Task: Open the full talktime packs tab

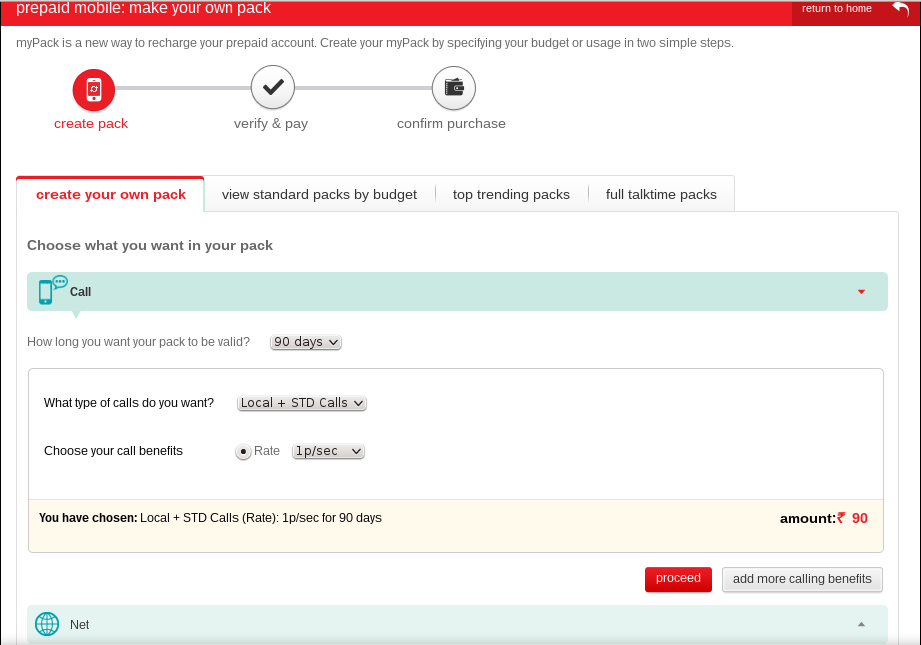Action: click(x=661, y=195)
